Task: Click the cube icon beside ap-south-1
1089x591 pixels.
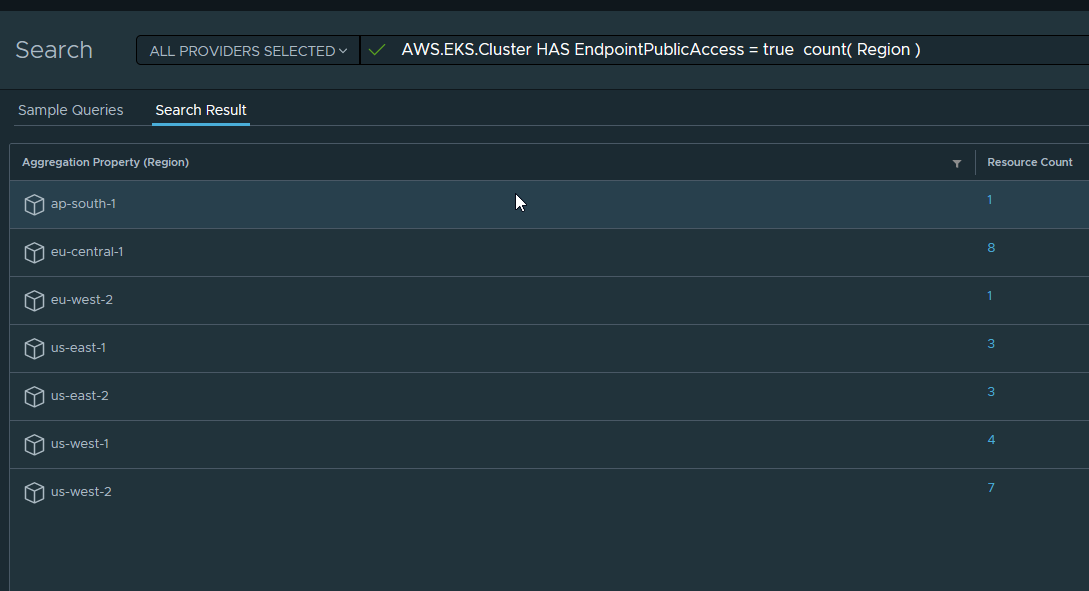Action: (35, 205)
